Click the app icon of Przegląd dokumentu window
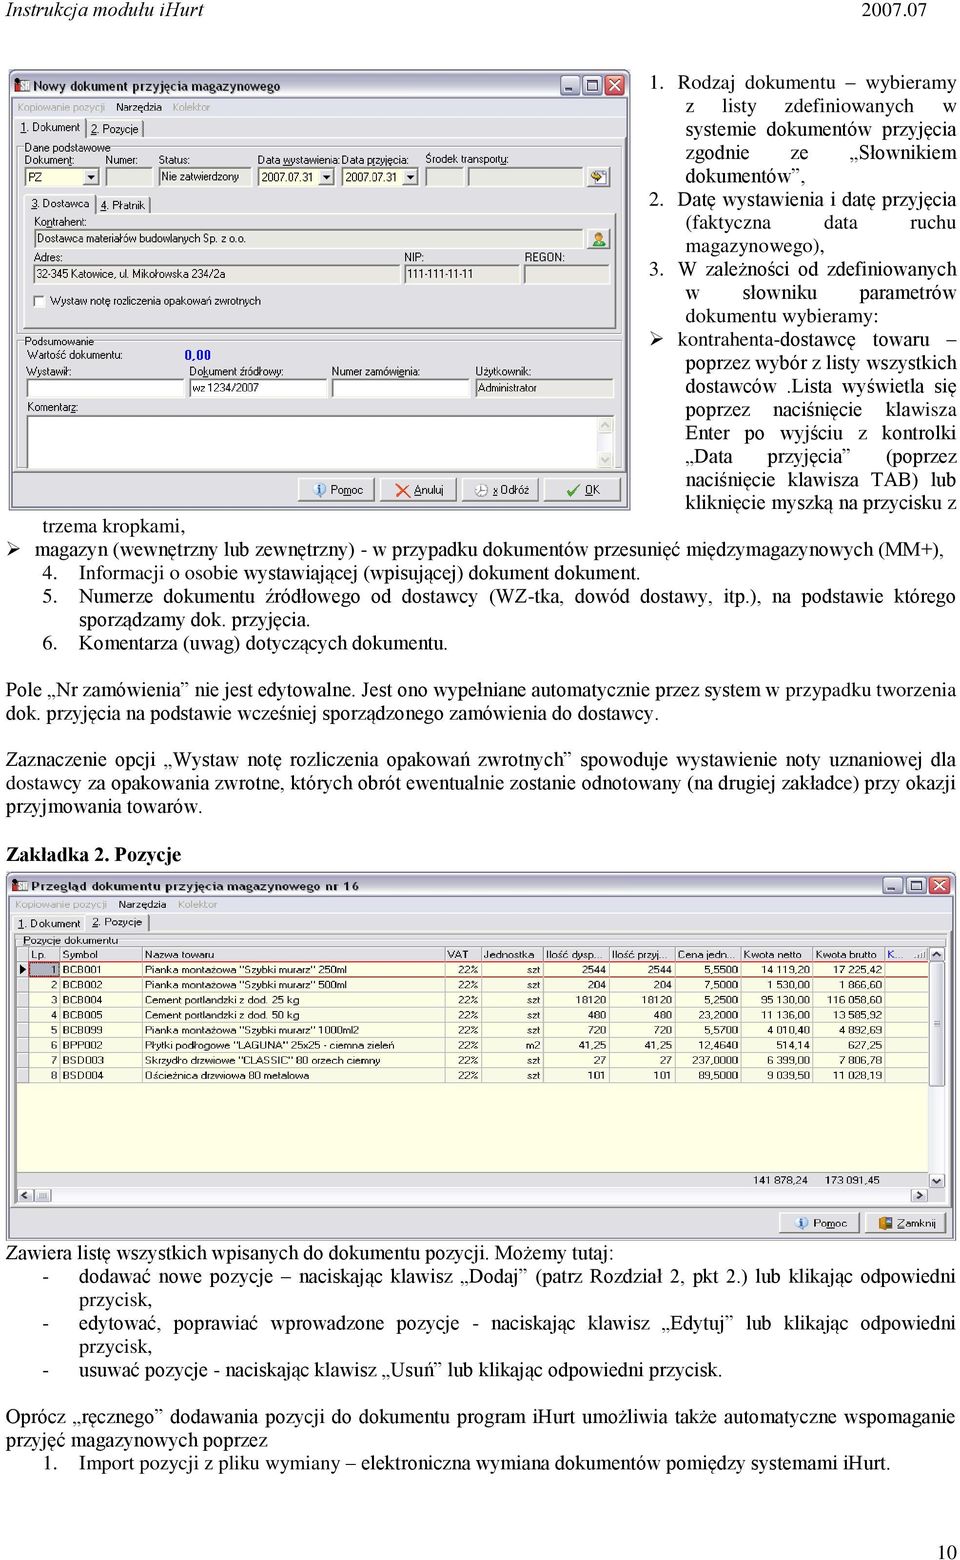The image size is (960, 1560). coord(20,886)
